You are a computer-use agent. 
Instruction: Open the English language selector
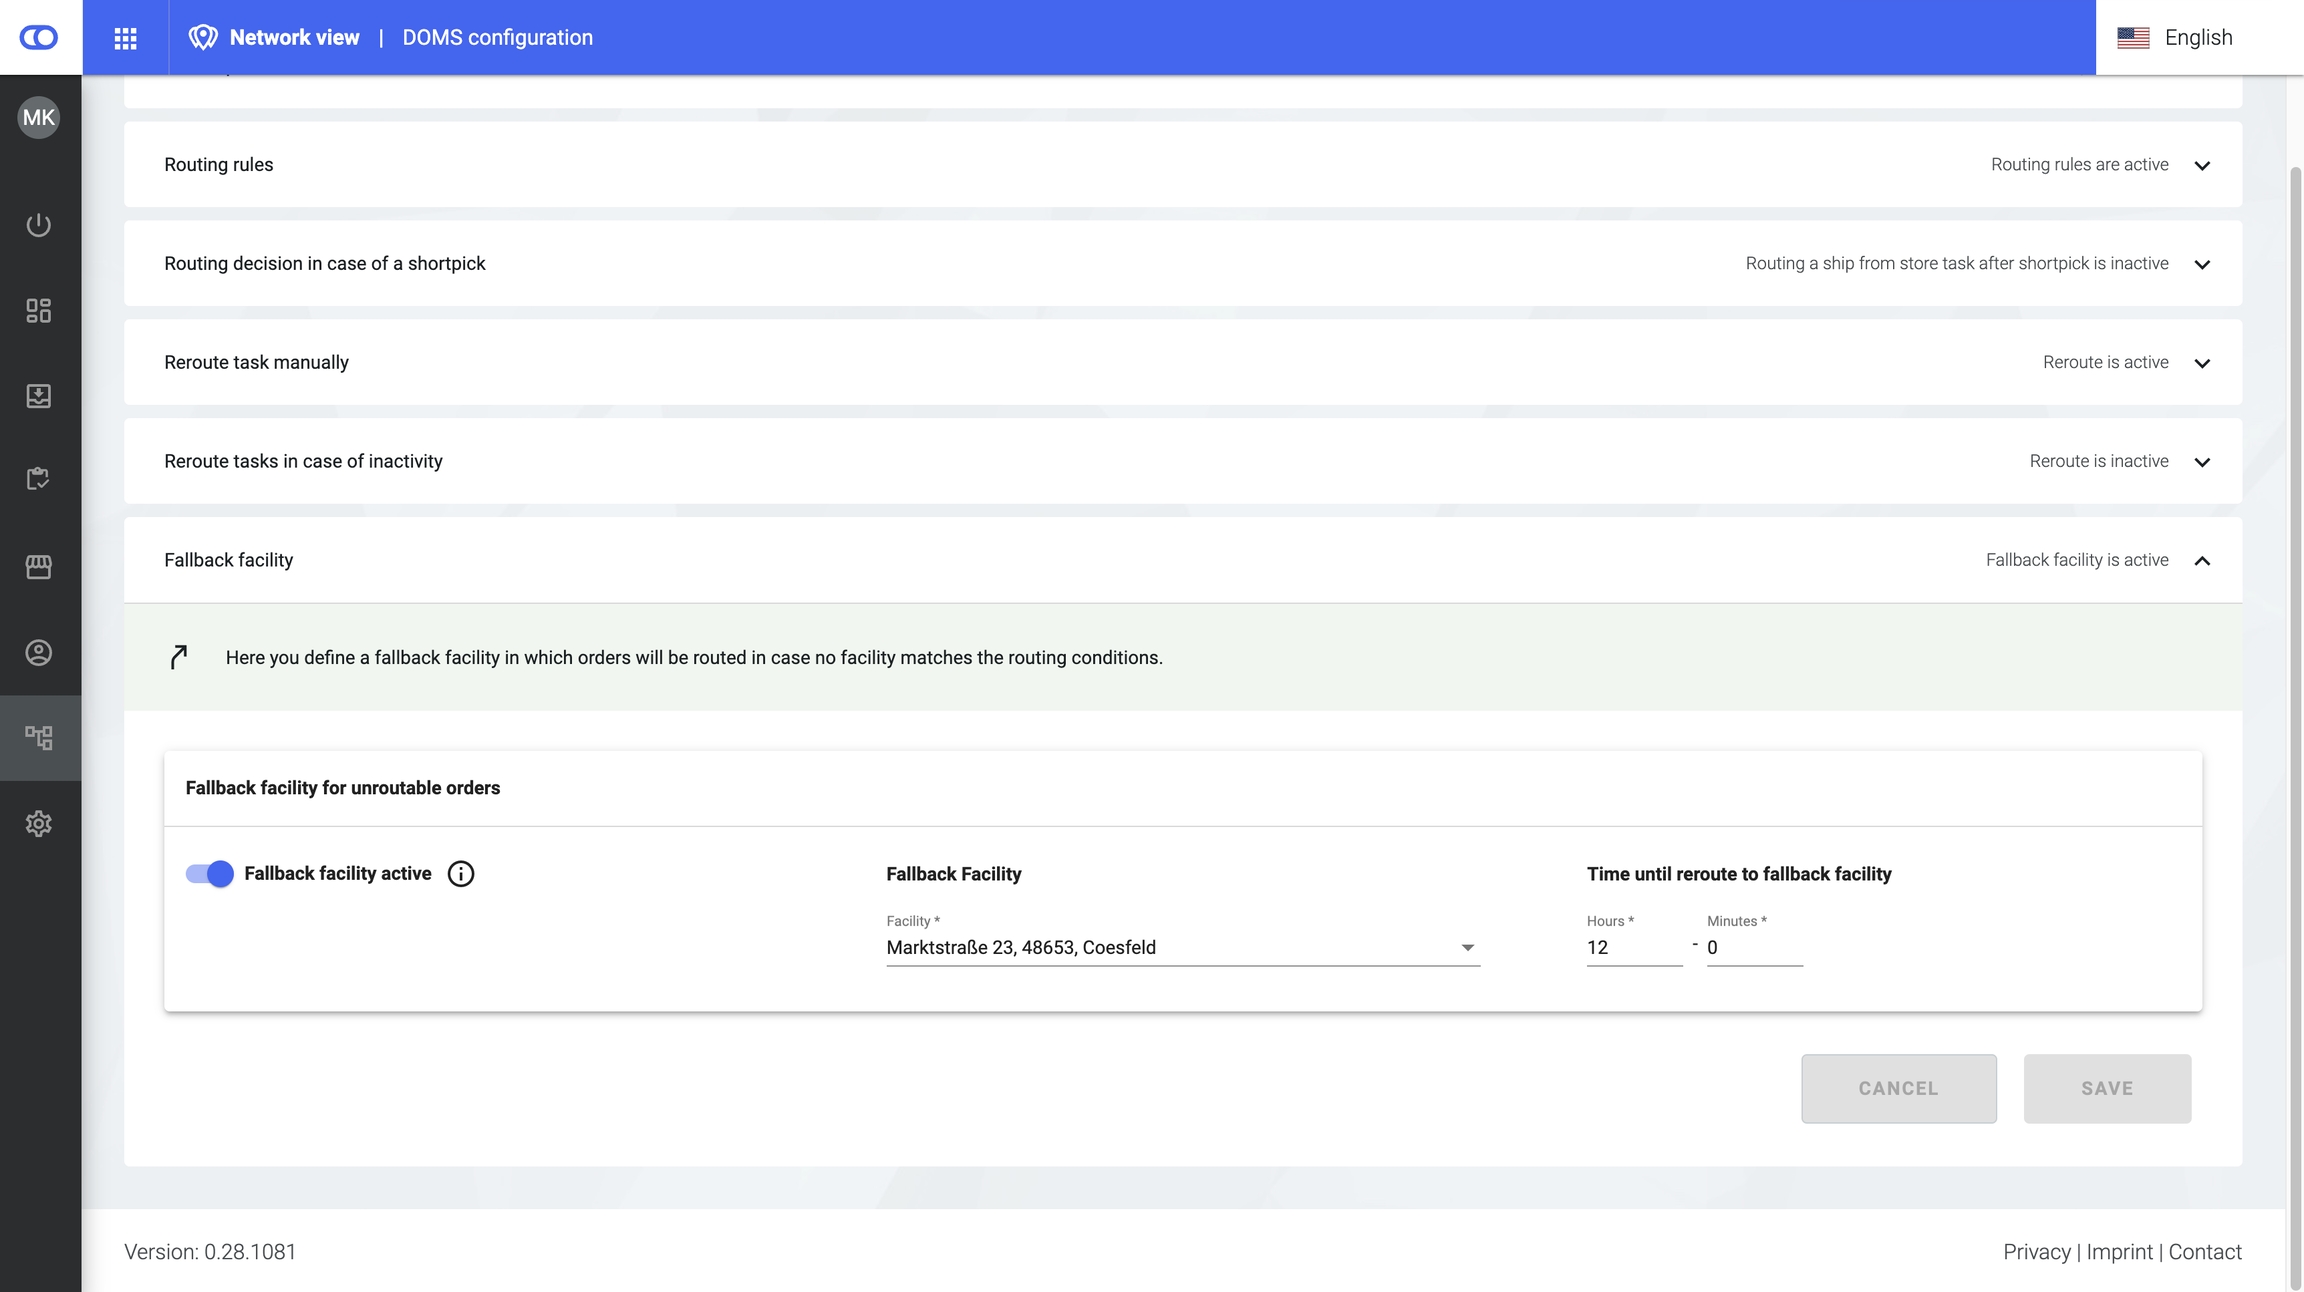(x=2176, y=38)
